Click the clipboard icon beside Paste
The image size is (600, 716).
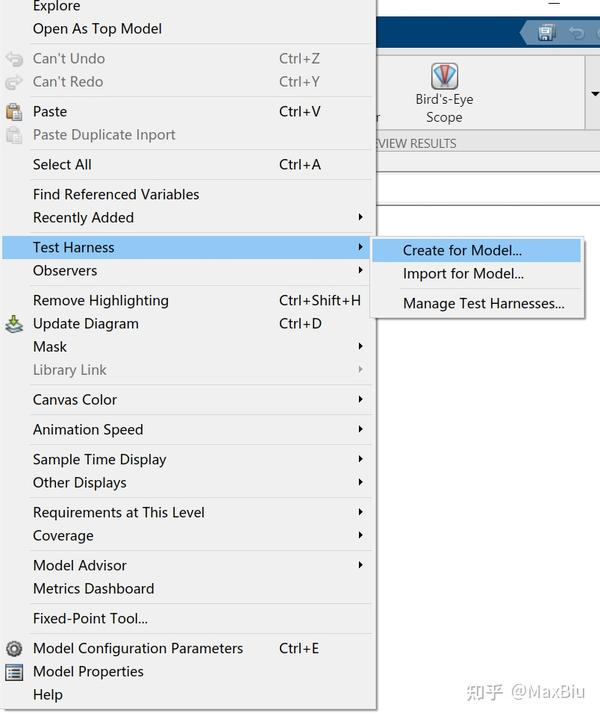[x=14, y=112]
